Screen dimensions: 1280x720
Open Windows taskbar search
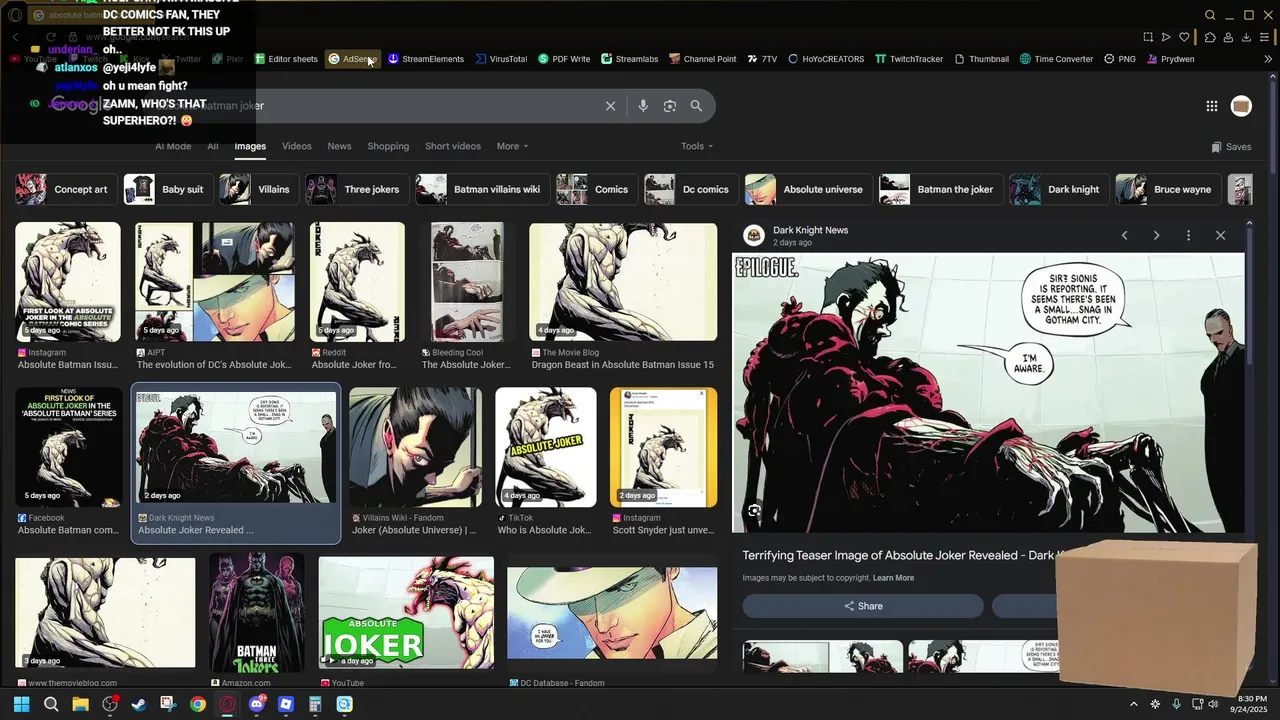50,704
